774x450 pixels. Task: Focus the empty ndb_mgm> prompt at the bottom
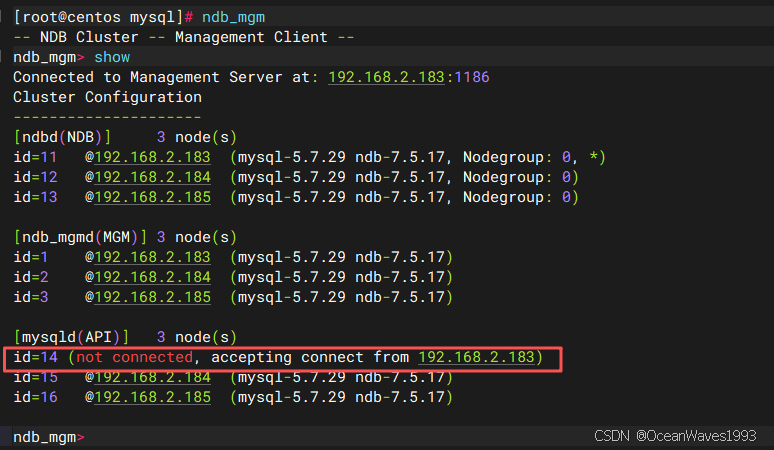pos(49,437)
